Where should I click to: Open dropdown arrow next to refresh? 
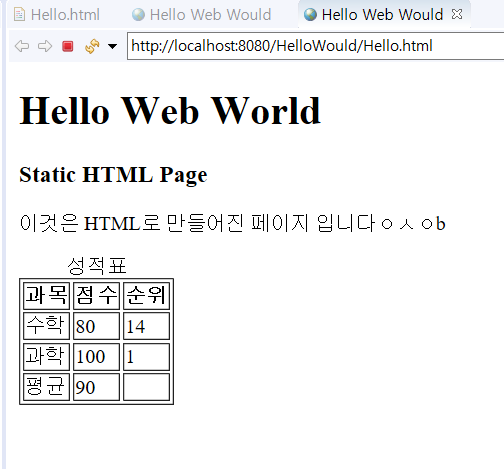point(113,46)
